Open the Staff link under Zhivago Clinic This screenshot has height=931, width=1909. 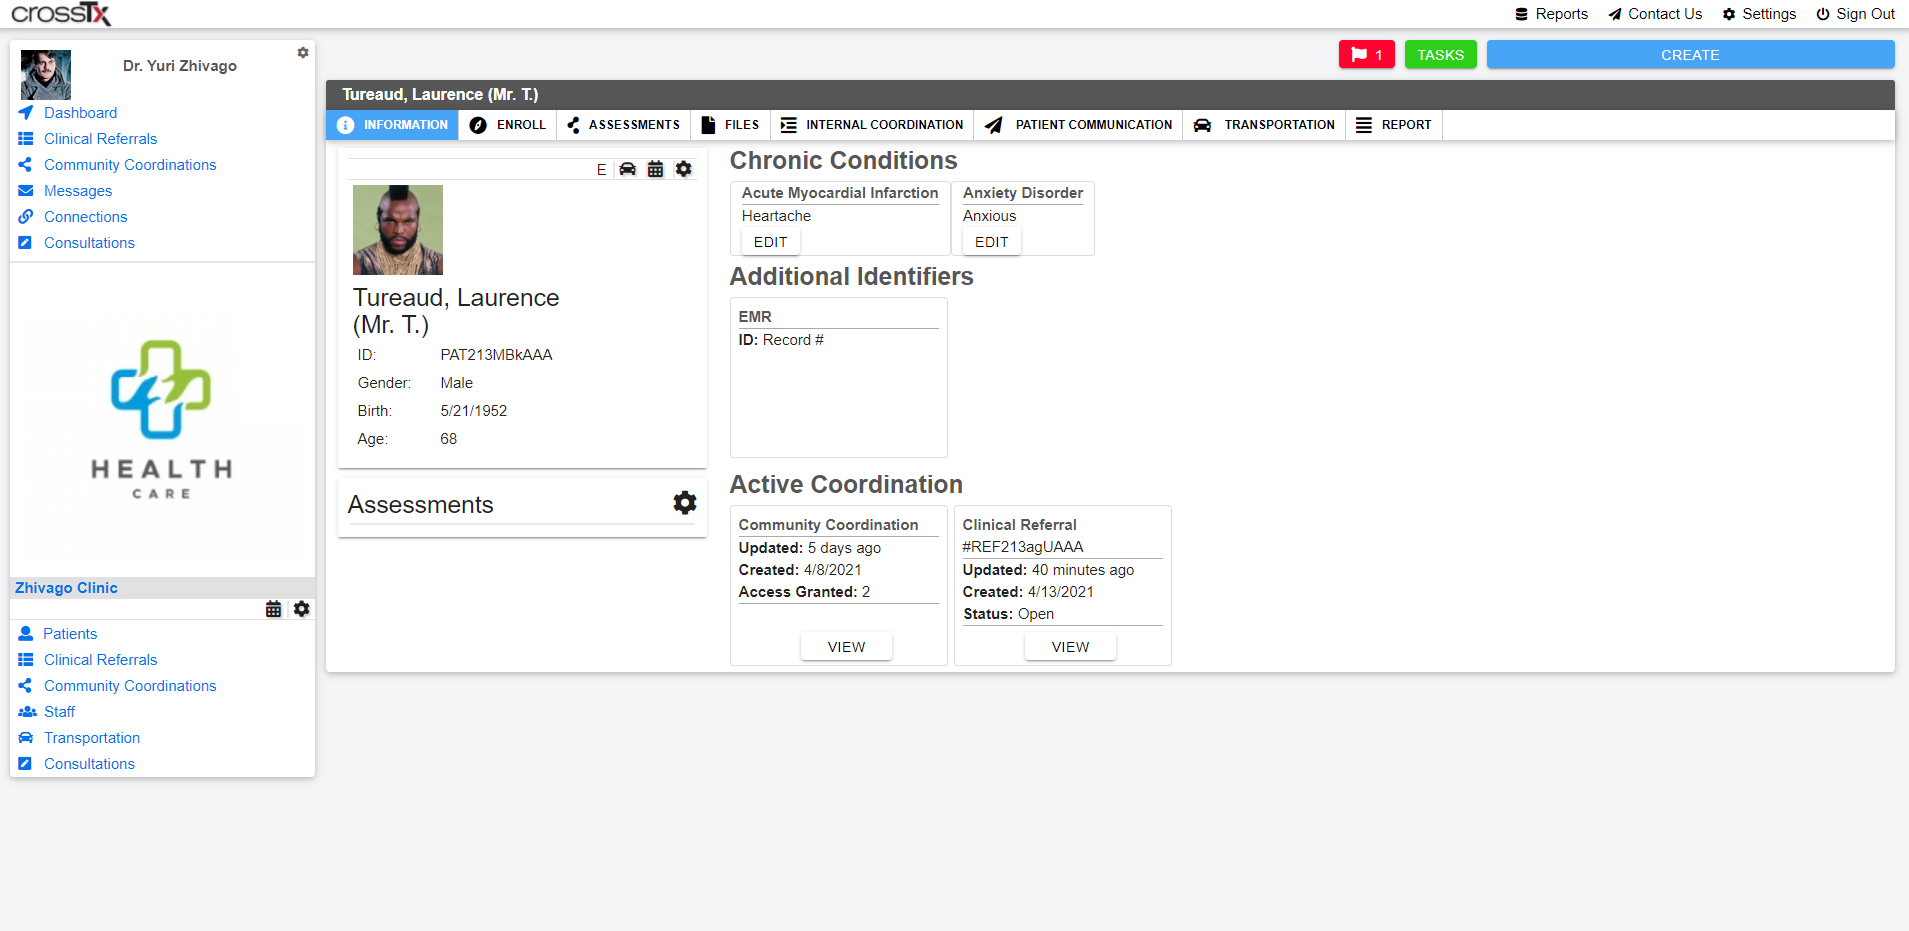click(59, 712)
